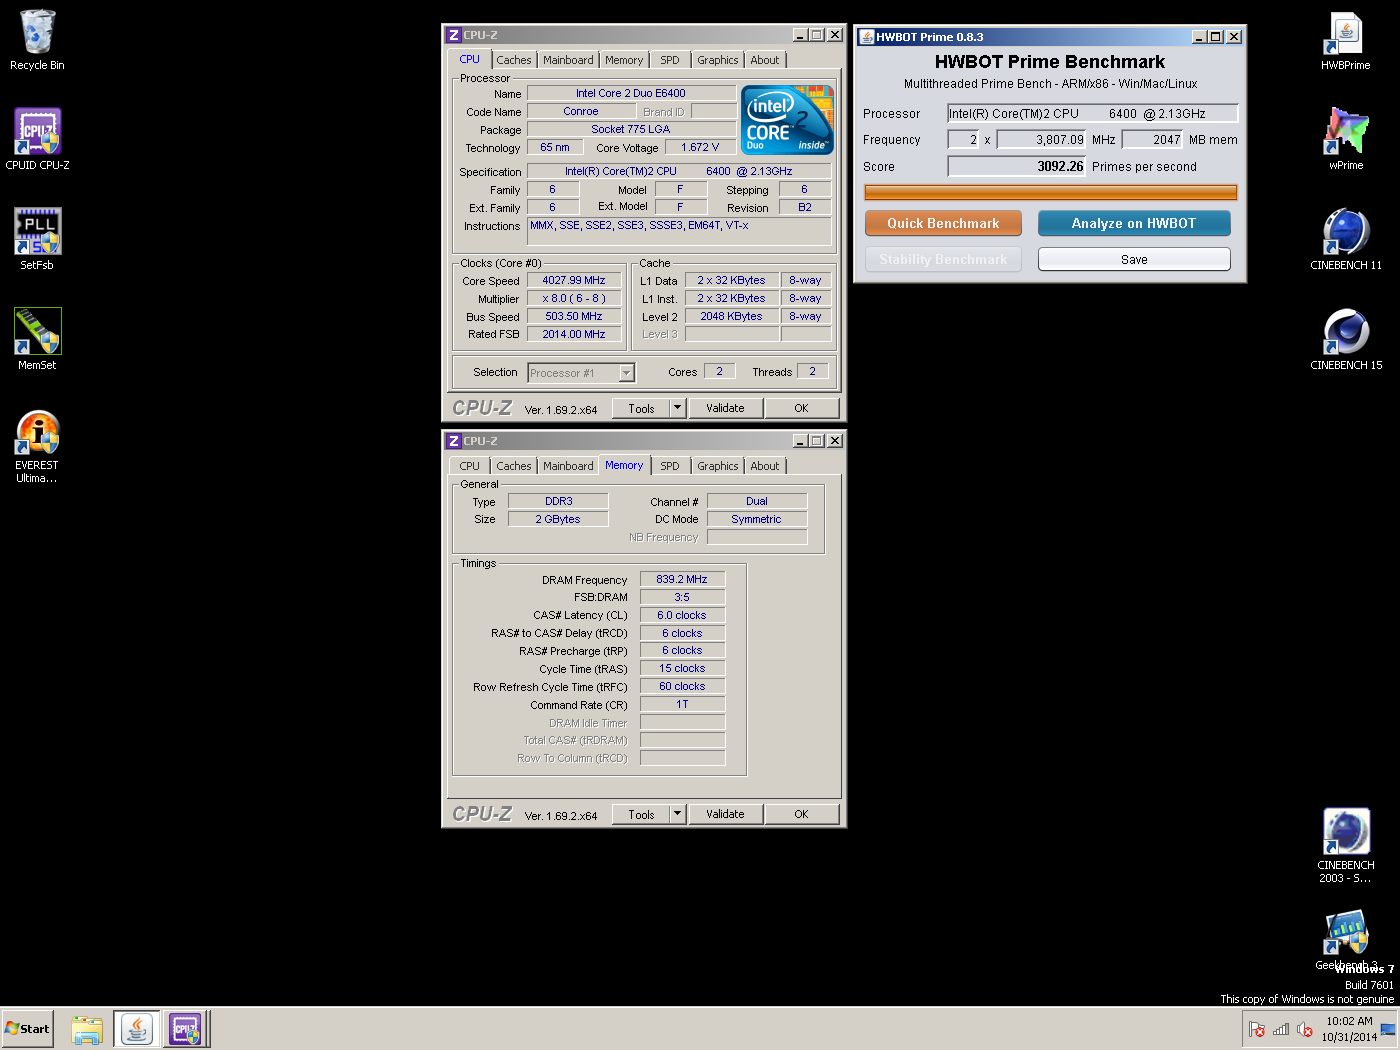Click the HWBOT Processor name field
Image resolution: width=1400 pixels, height=1050 pixels.
click(x=1093, y=113)
